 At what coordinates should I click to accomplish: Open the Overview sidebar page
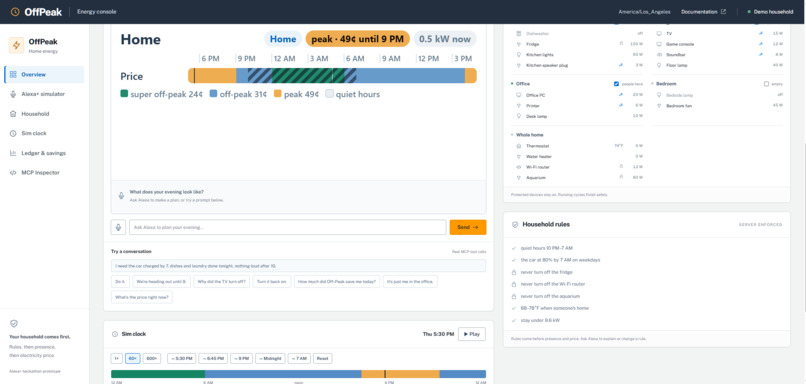click(44, 75)
